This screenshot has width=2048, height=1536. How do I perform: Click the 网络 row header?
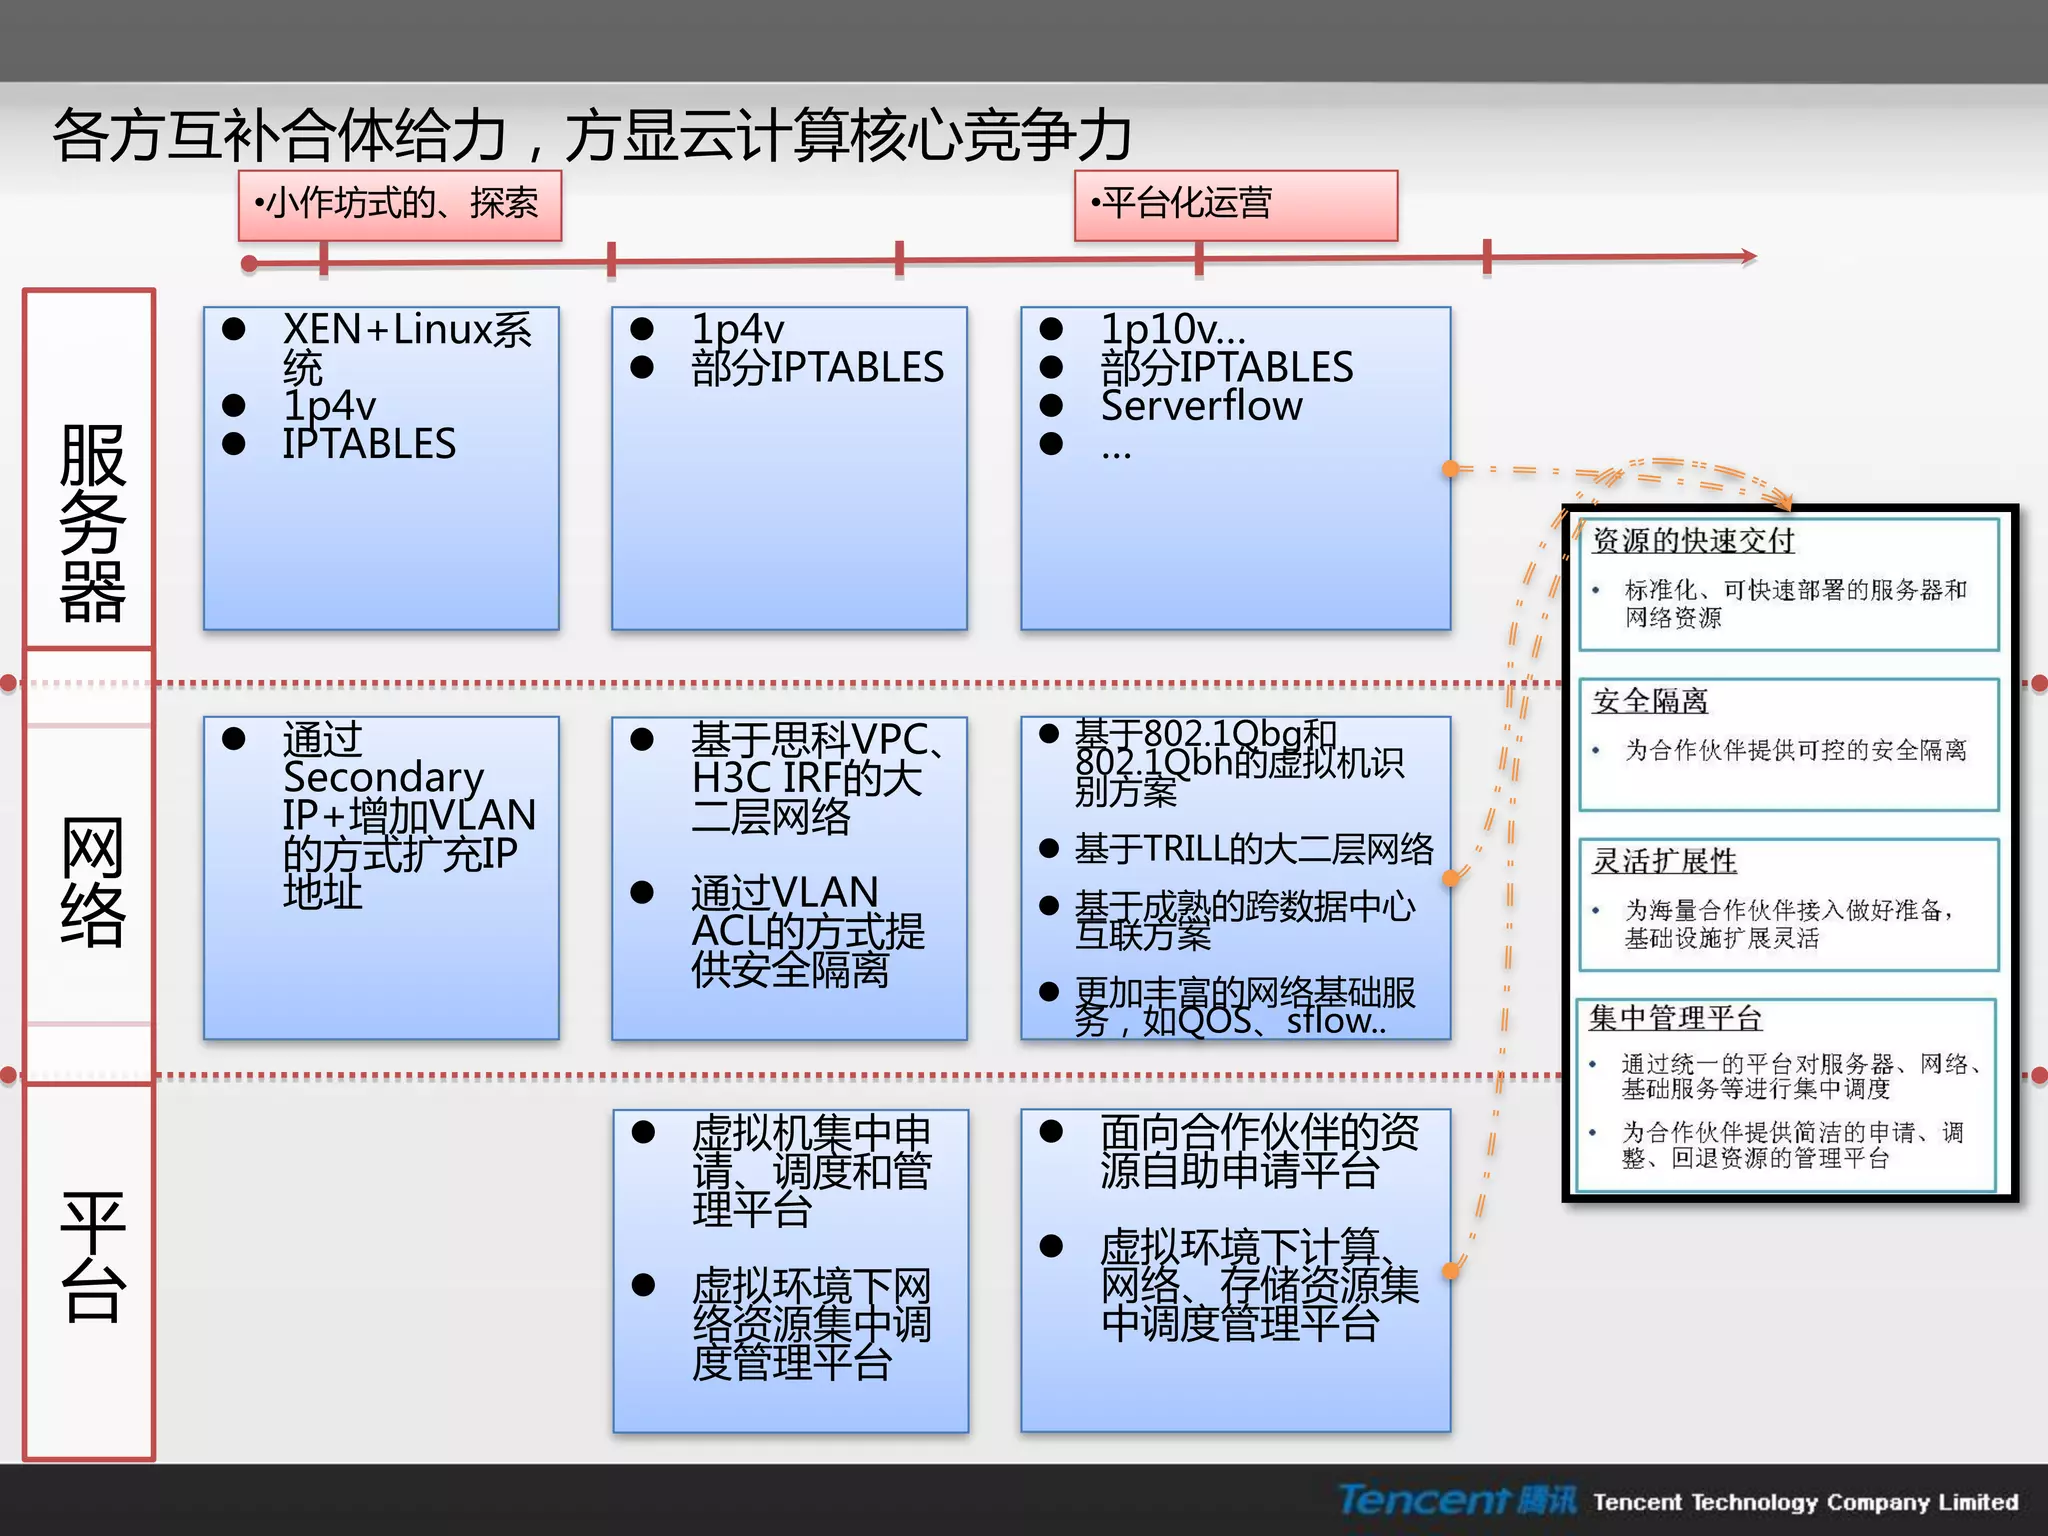[92, 881]
